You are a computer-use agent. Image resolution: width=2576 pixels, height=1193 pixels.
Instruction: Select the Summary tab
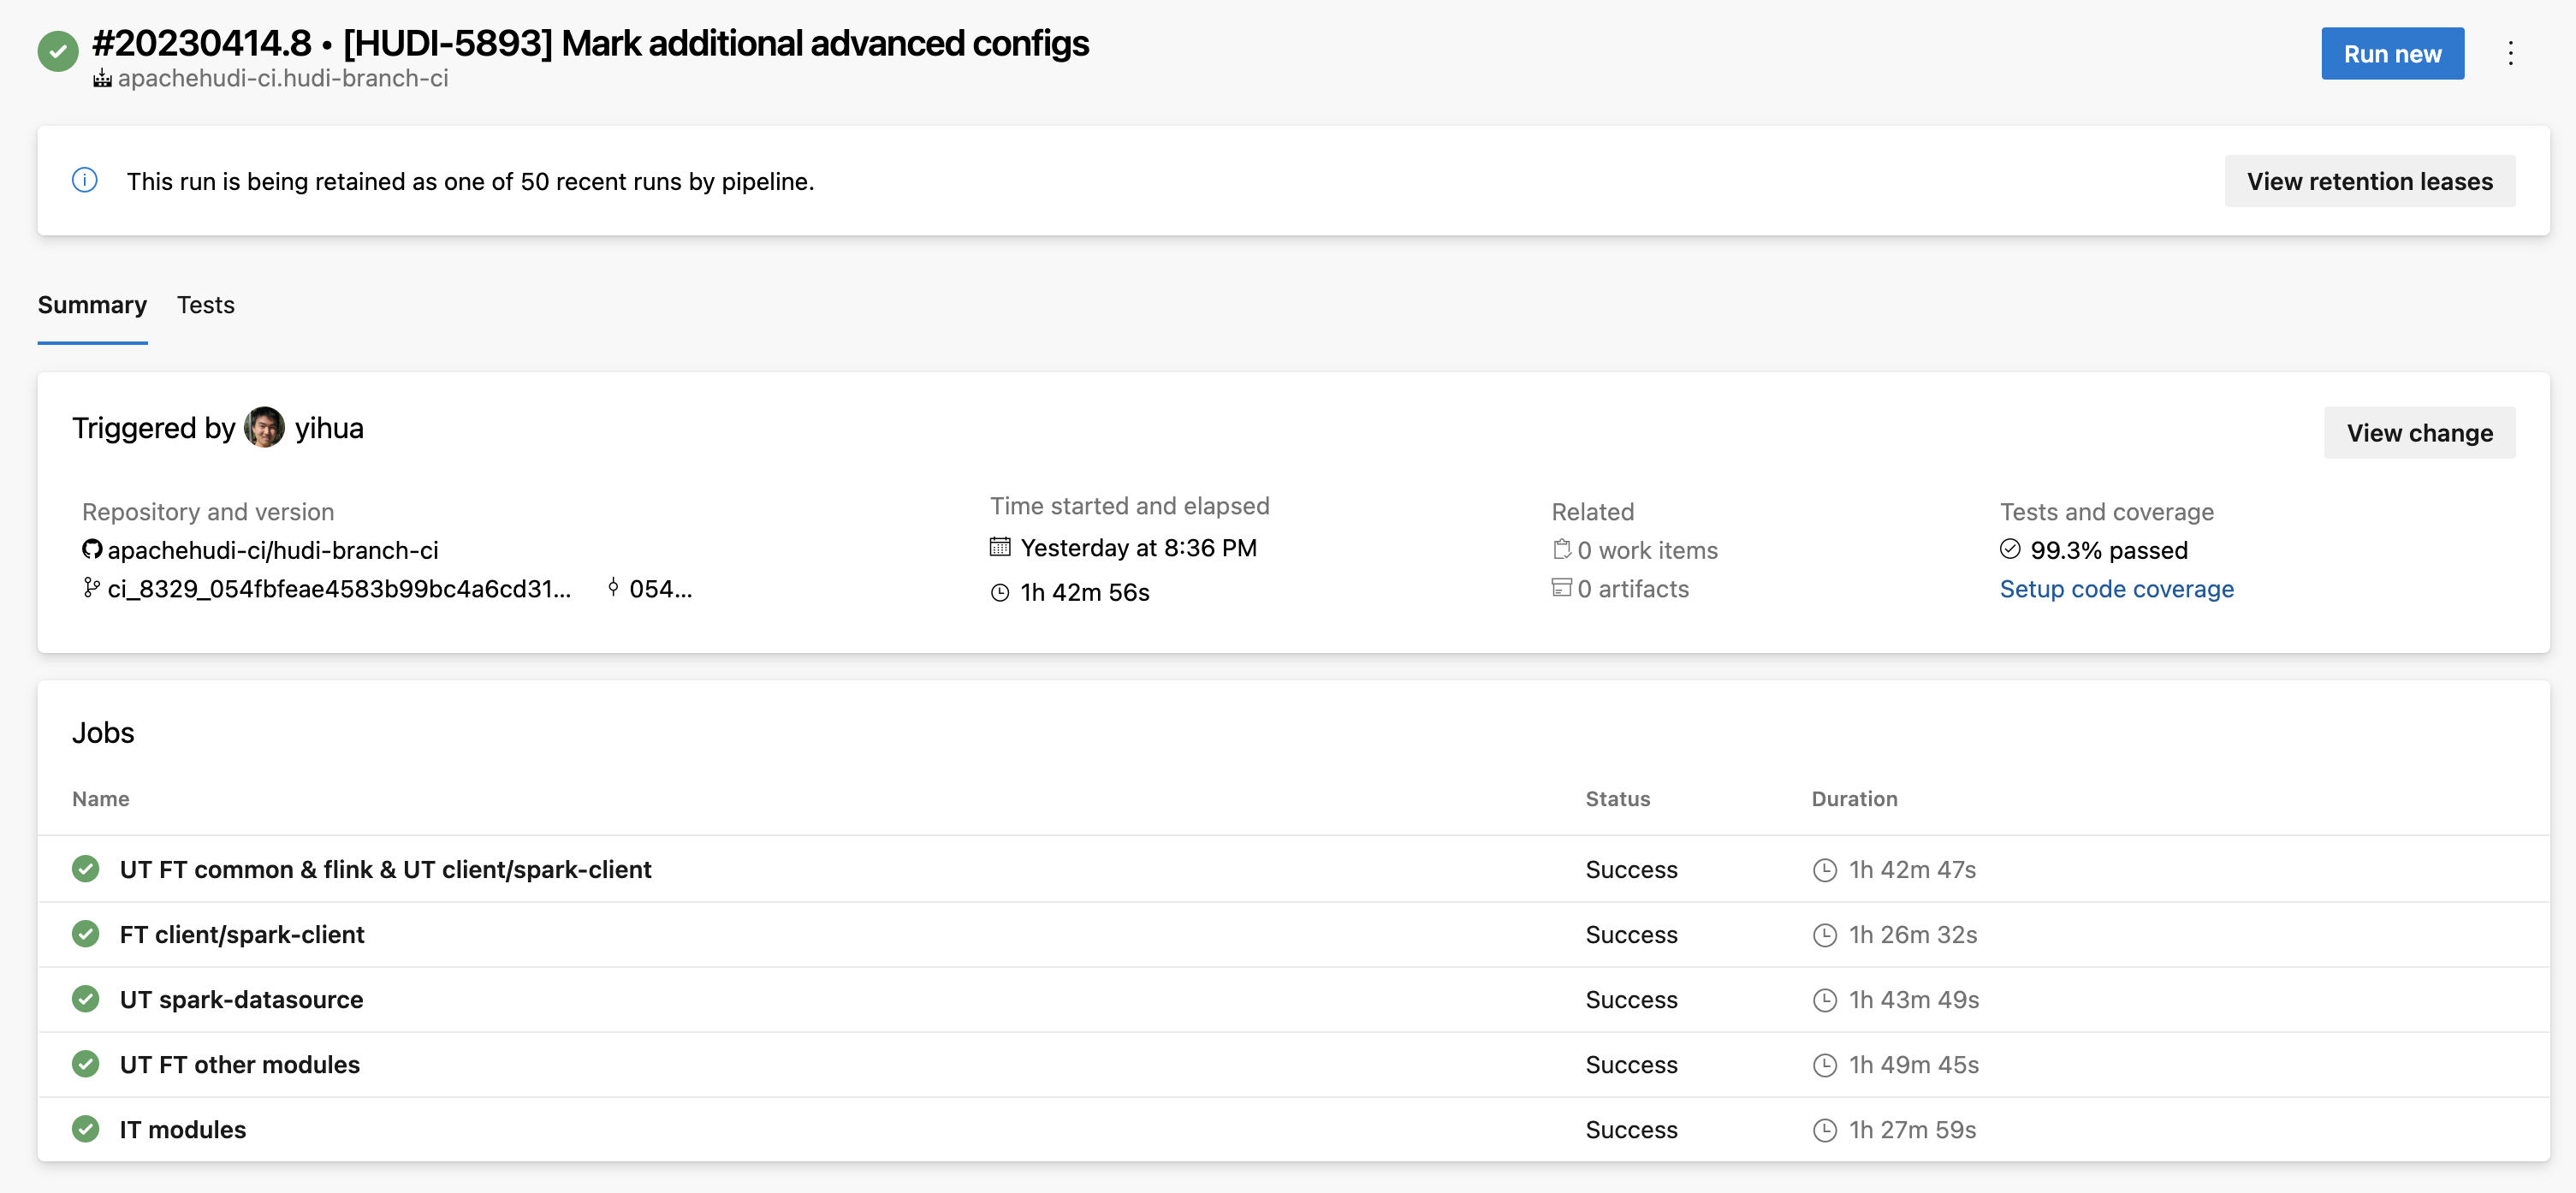click(92, 305)
